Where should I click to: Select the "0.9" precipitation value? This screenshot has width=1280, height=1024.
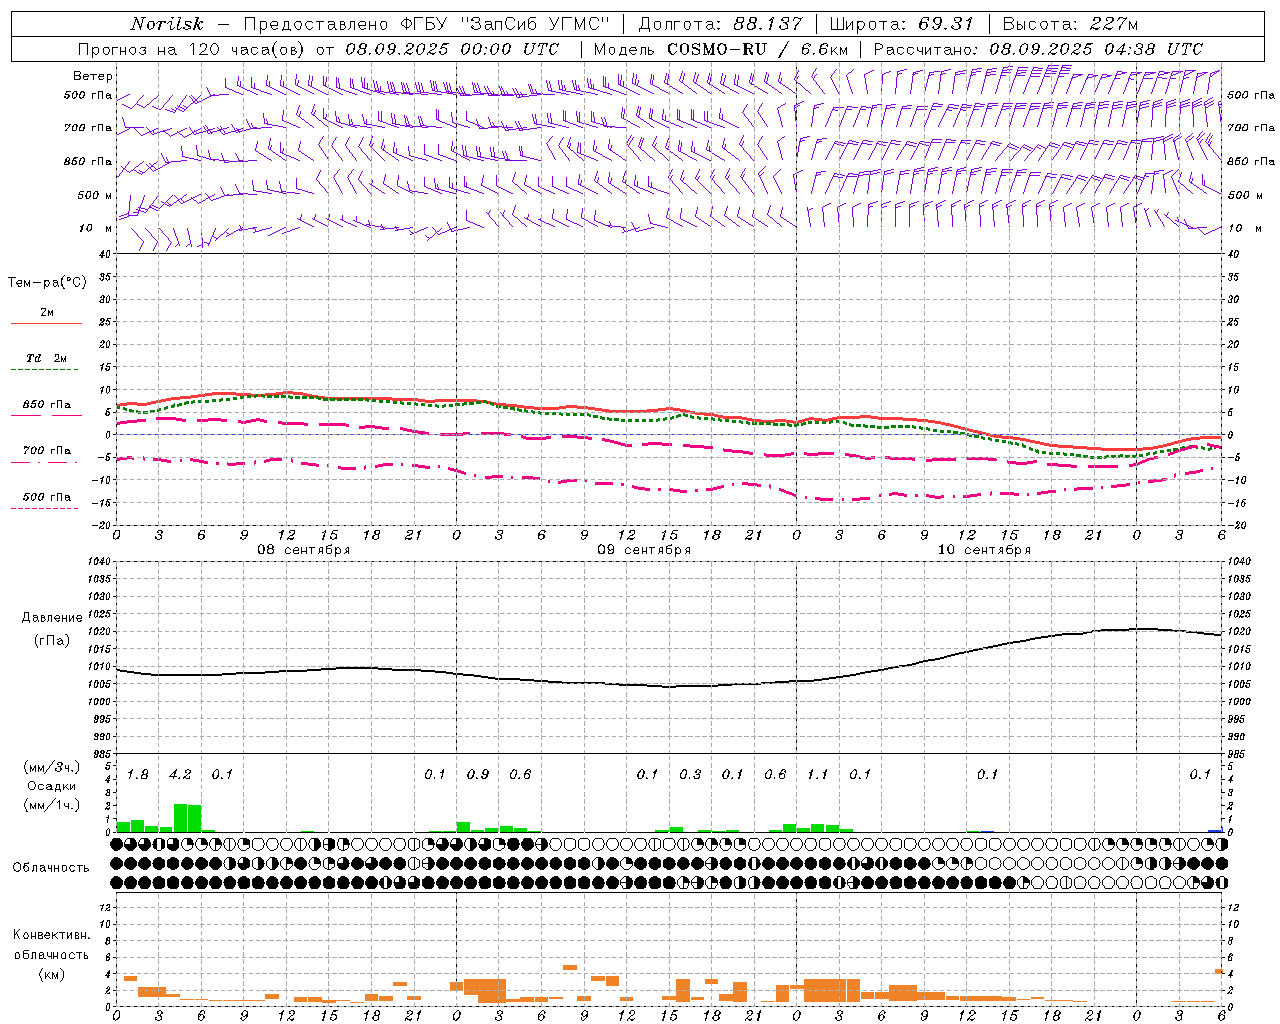(x=478, y=774)
